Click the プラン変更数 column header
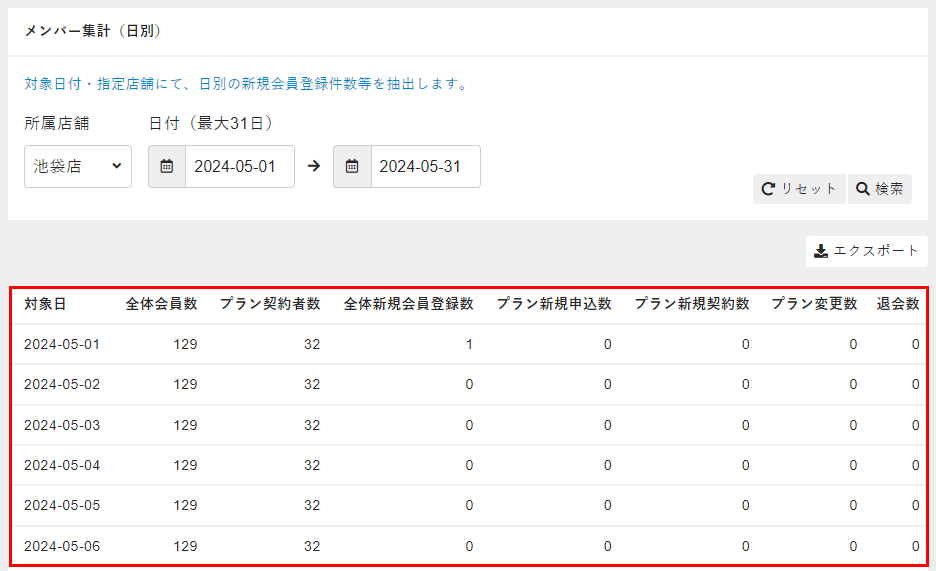Image resolution: width=936 pixels, height=571 pixels. click(x=814, y=304)
